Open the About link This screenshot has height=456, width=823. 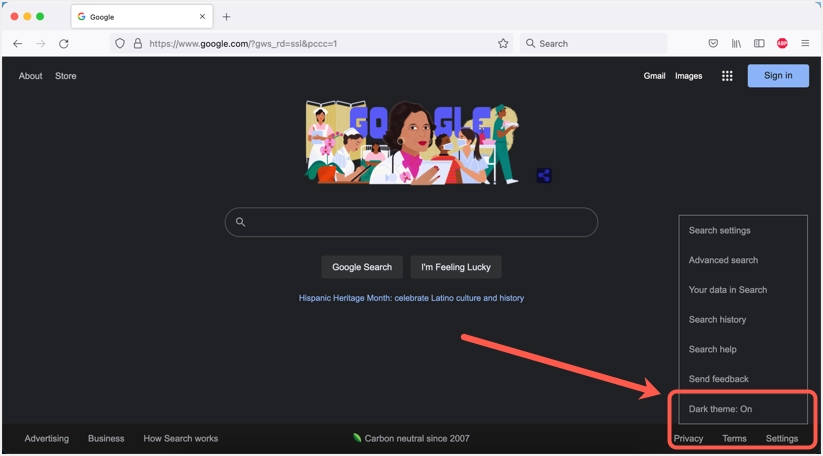pos(30,76)
